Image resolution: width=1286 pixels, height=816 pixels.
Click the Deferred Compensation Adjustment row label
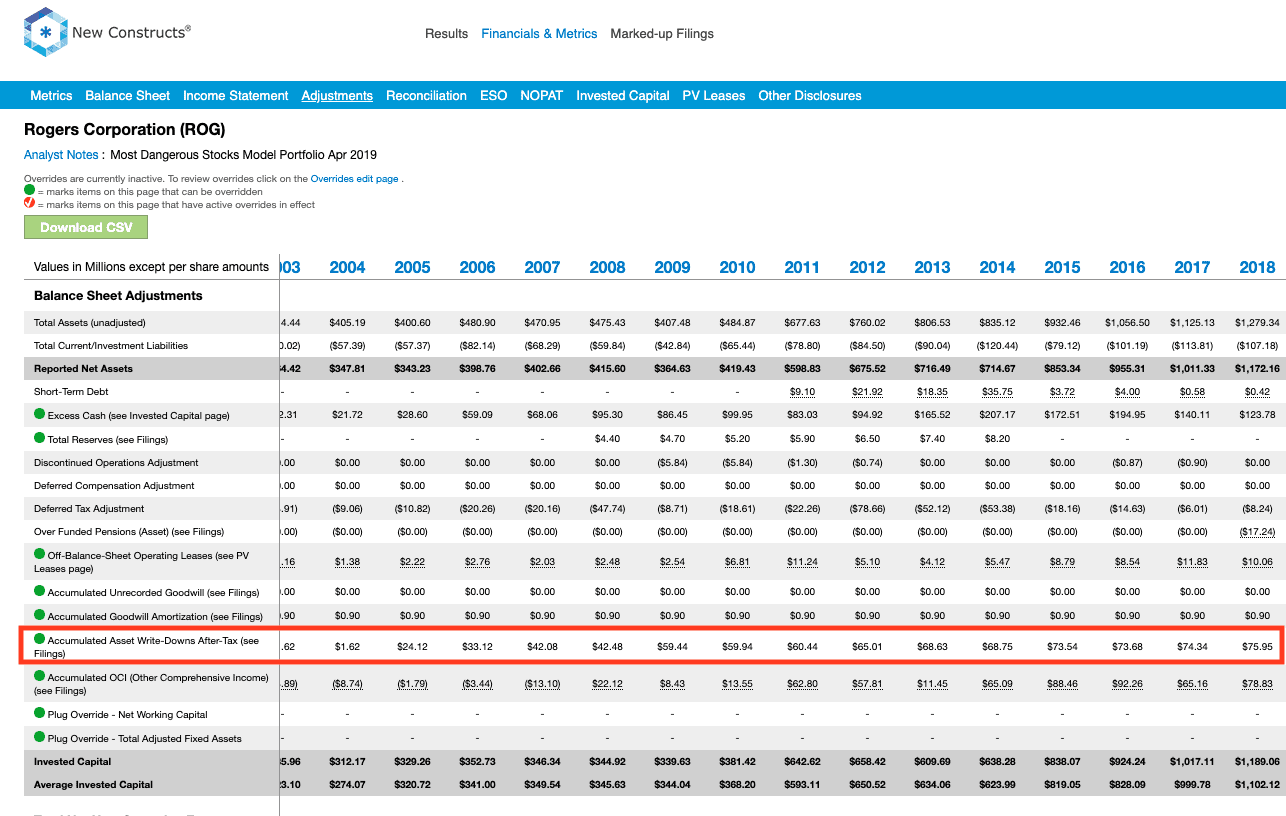(x=115, y=486)
